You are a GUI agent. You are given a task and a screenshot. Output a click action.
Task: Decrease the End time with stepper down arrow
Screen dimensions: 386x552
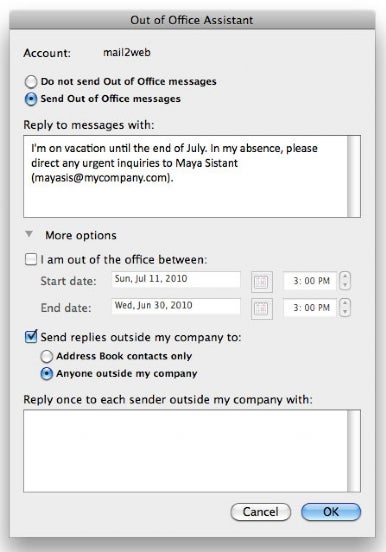coord(345,312)
